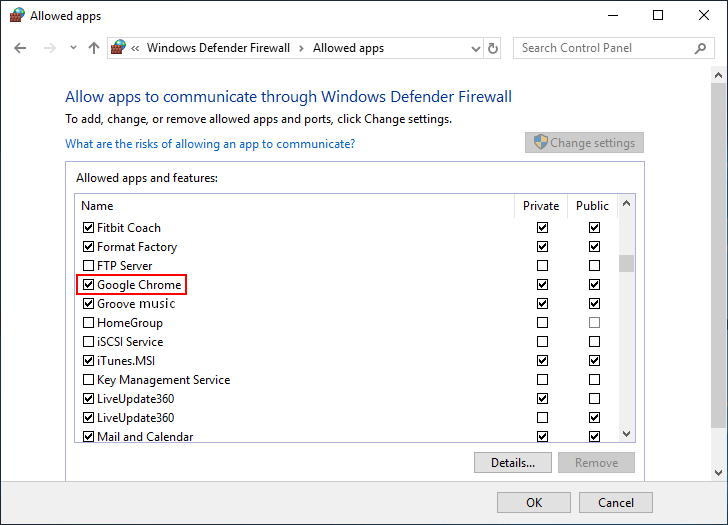Image resolution: width=728 pixels, height=525 pixels.
Task: Go back with the Back arrow
Action: (x=20, y=48)
